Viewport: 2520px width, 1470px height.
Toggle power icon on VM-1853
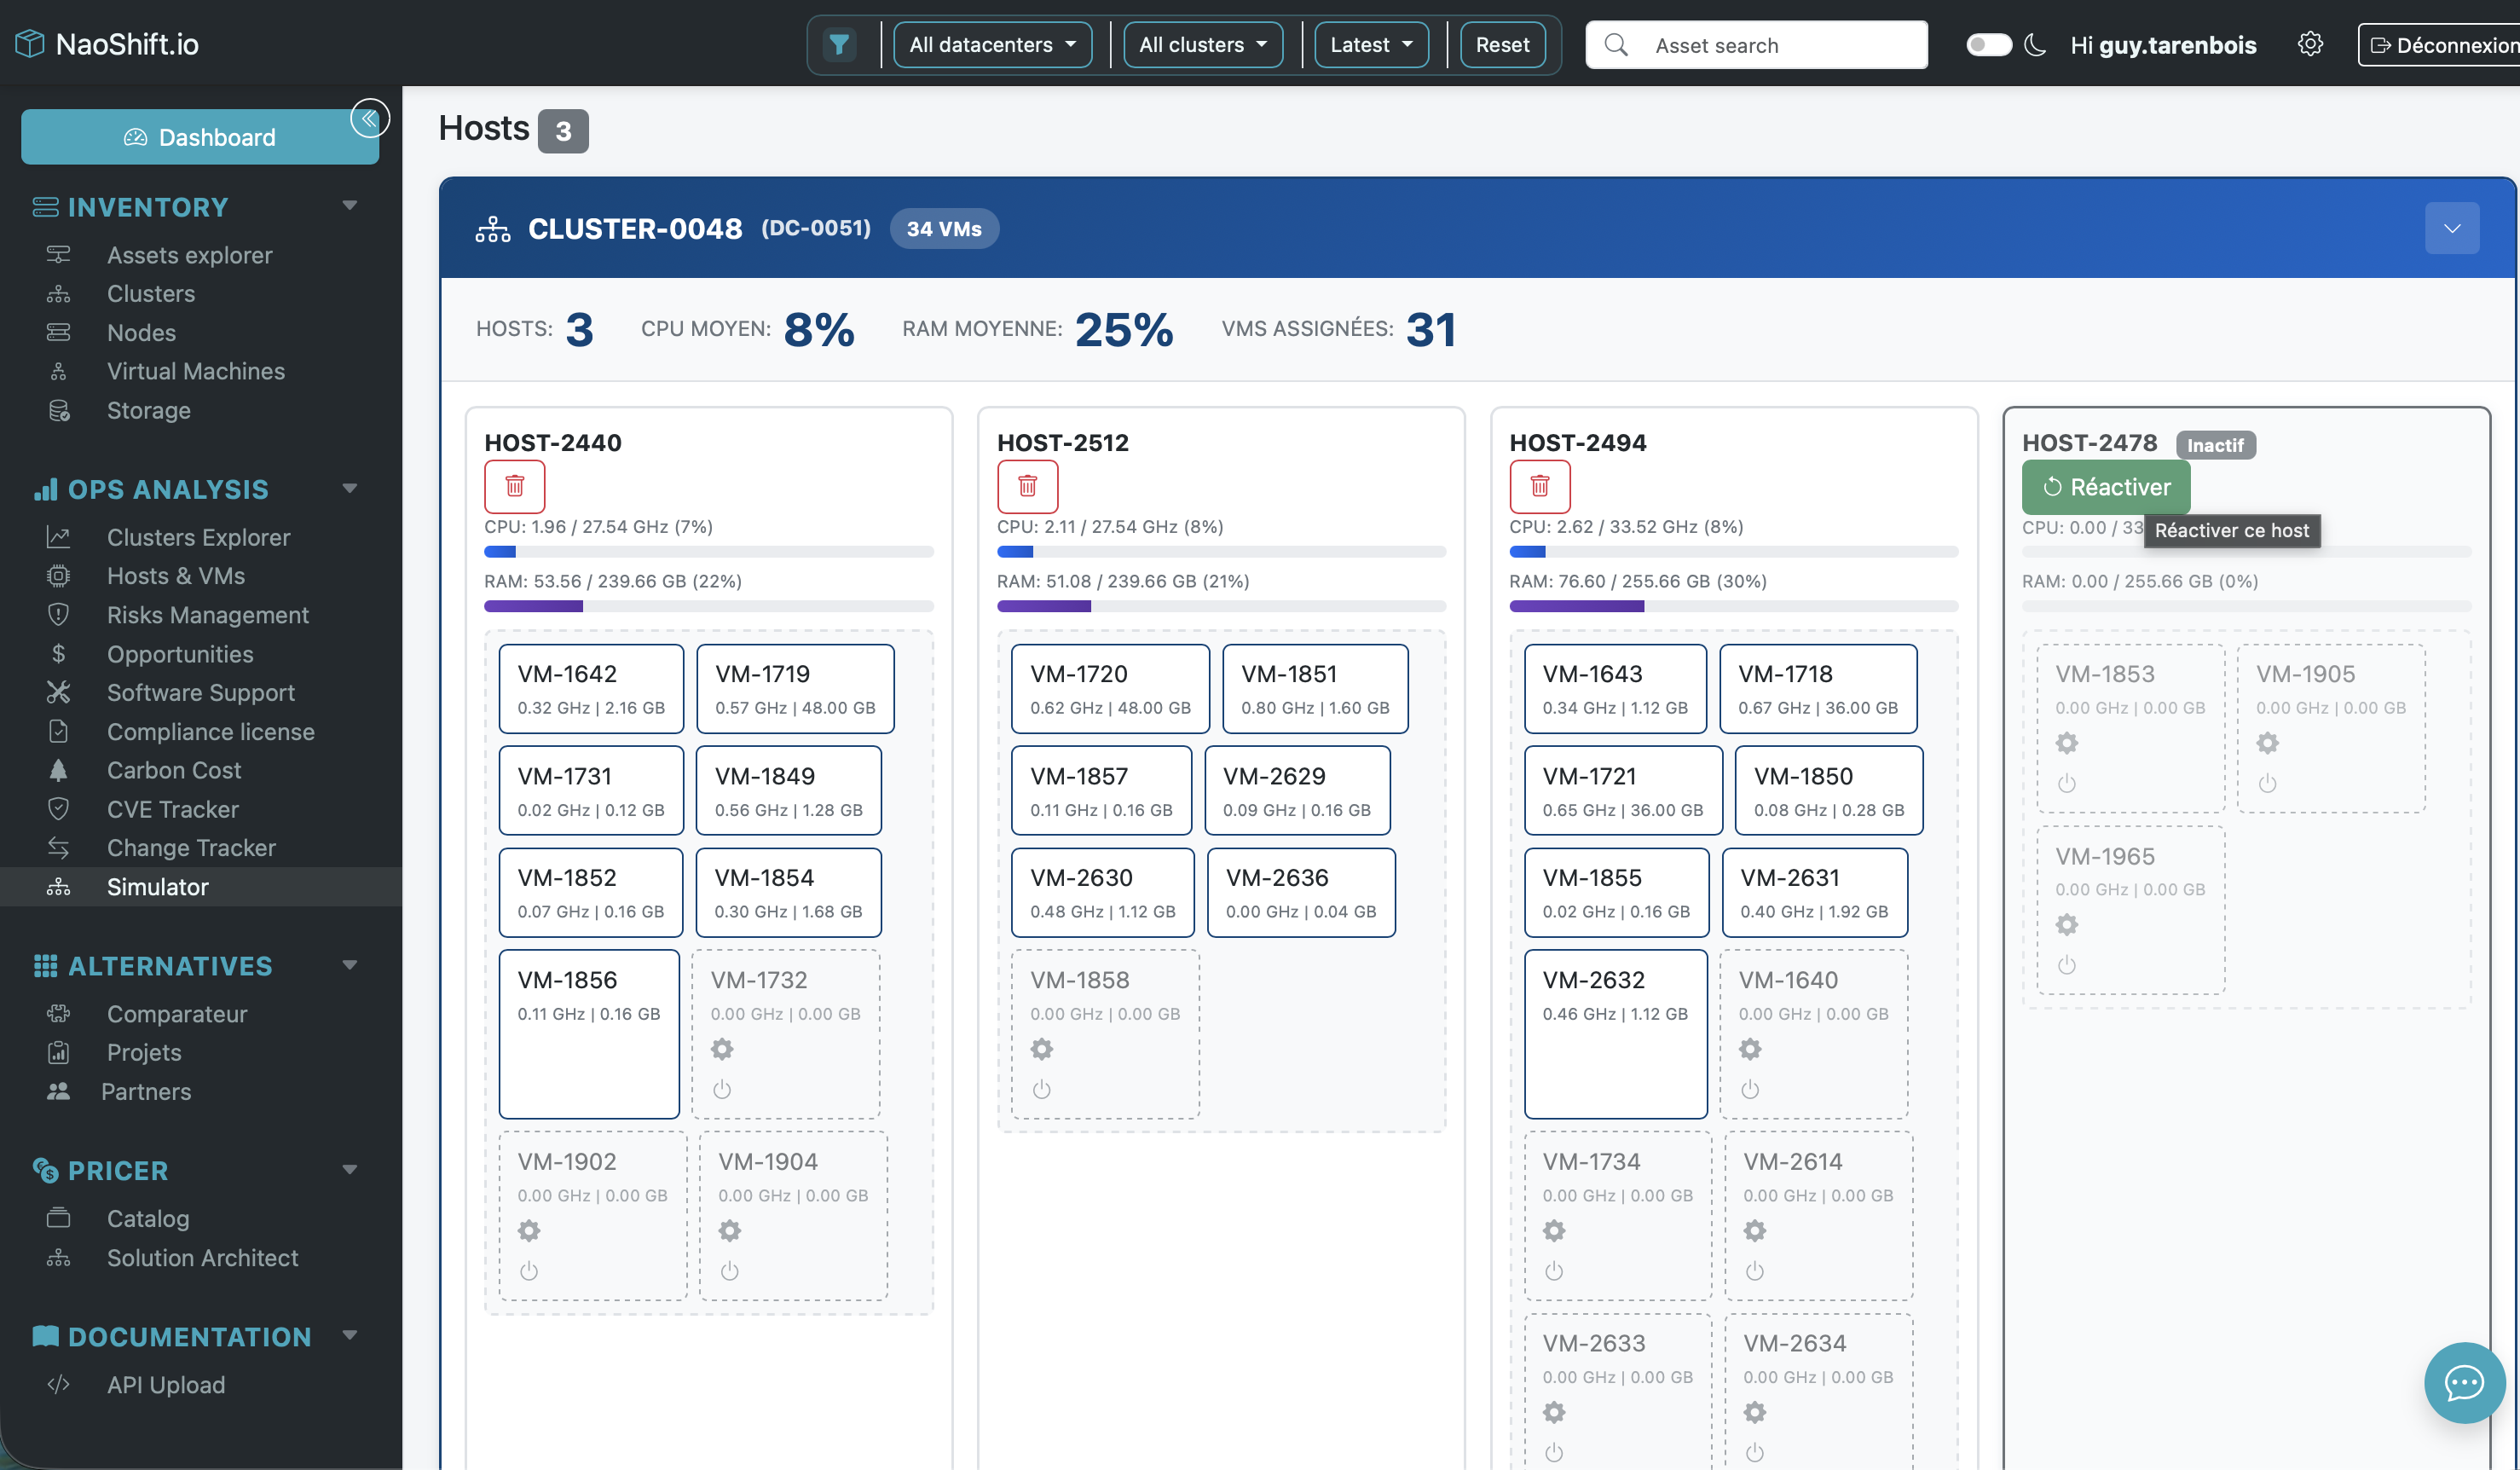pyautogui.click(x=2066, y=783)
